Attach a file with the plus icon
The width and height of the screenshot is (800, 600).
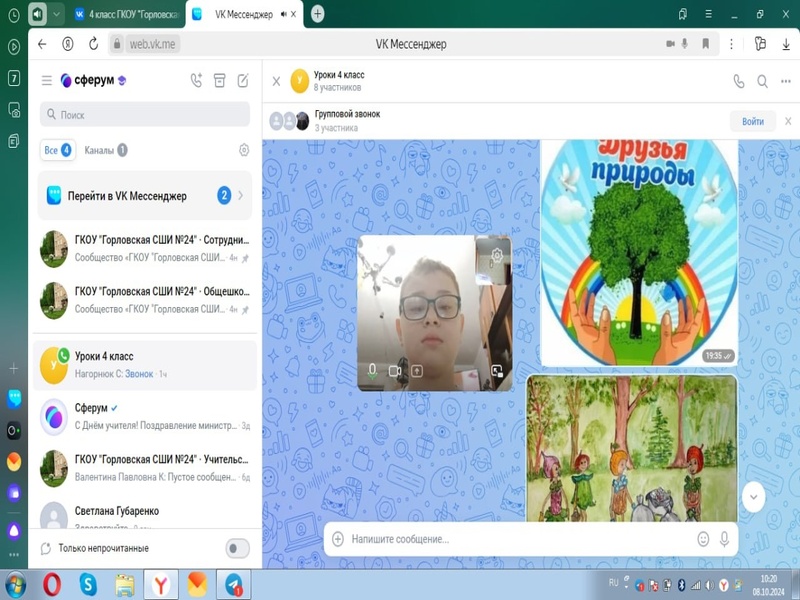(x=337, y=539)
